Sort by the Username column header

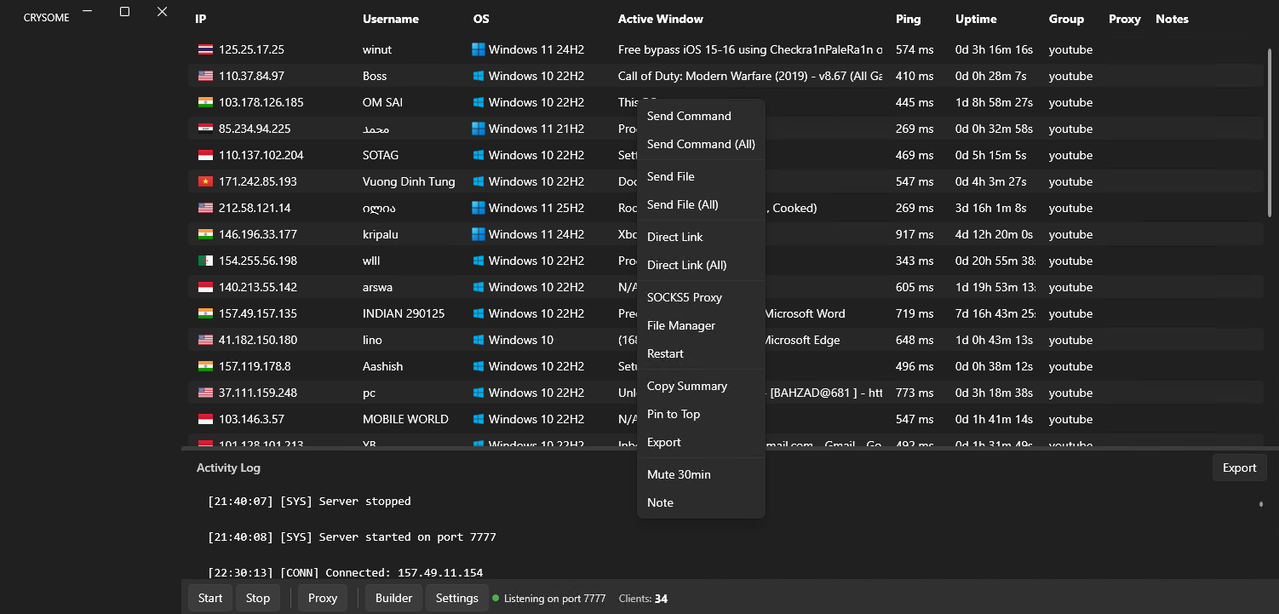[391, 19]
